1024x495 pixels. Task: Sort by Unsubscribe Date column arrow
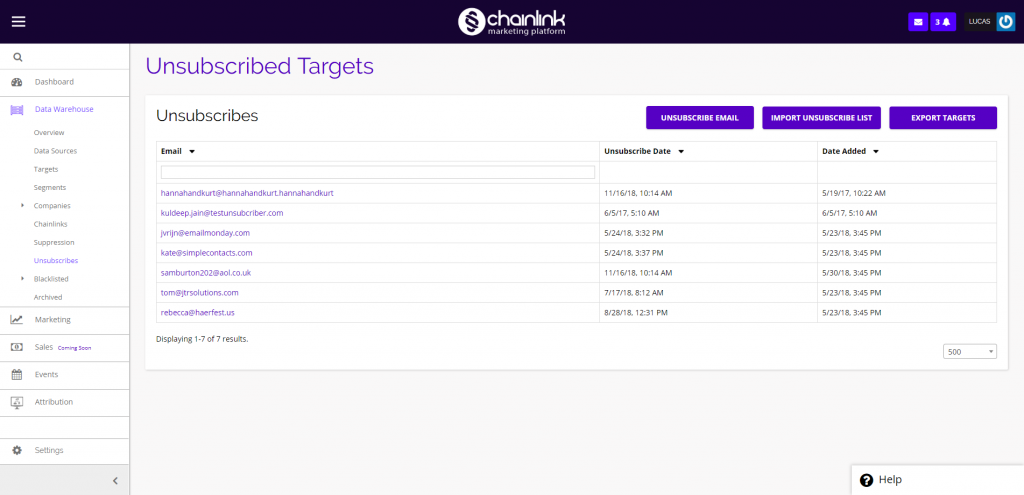680,152
